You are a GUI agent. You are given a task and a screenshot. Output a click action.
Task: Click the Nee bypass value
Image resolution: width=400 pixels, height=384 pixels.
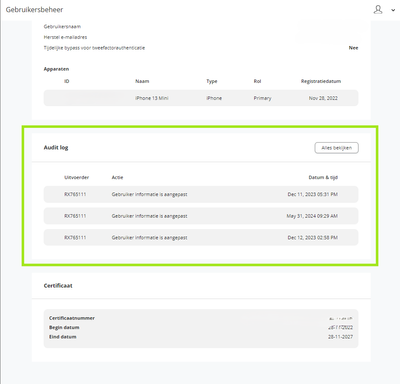(353, 48)
